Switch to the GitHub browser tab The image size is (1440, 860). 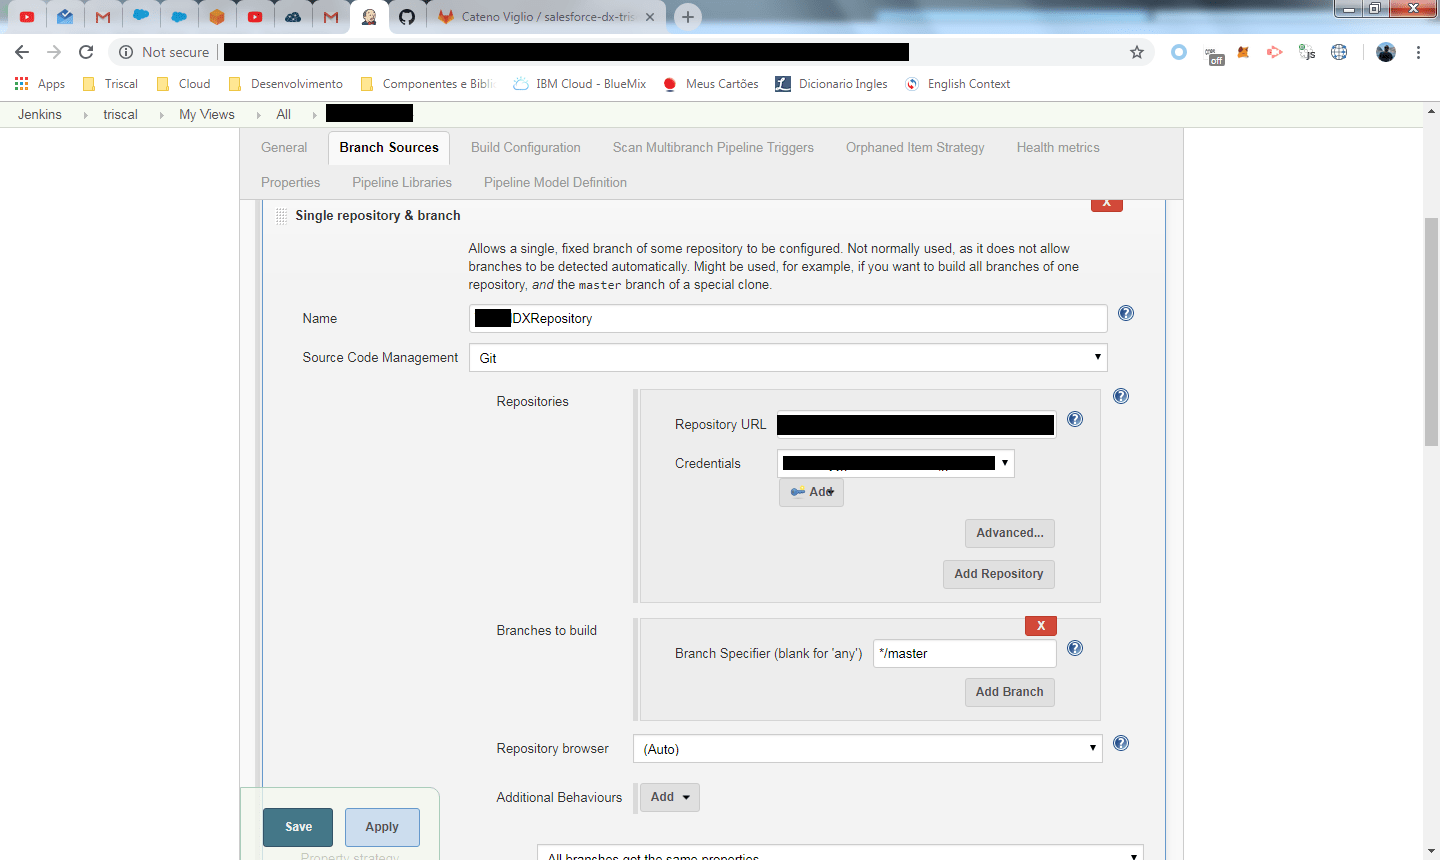[x=406, y=17]
